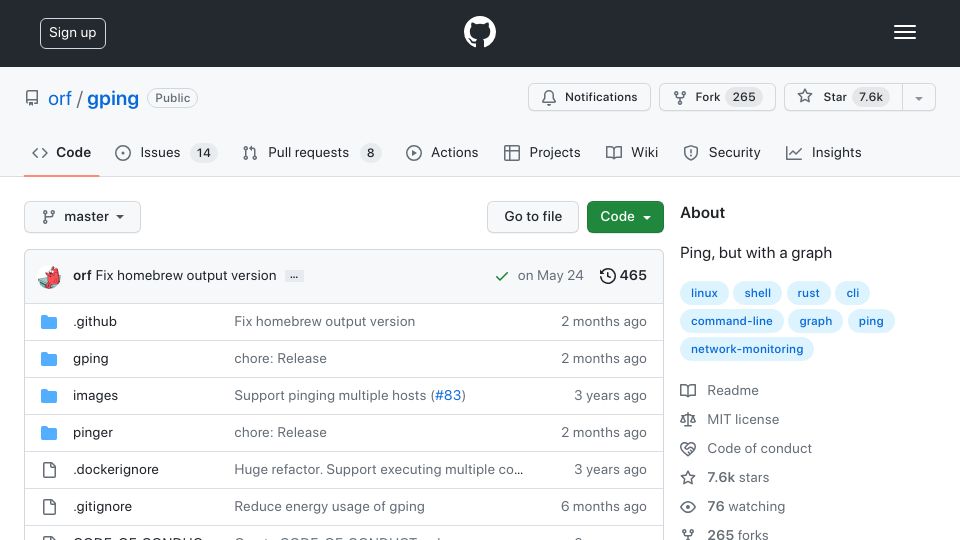Open 'Reduce energy usage of gping' commit

tap(329, 507)
